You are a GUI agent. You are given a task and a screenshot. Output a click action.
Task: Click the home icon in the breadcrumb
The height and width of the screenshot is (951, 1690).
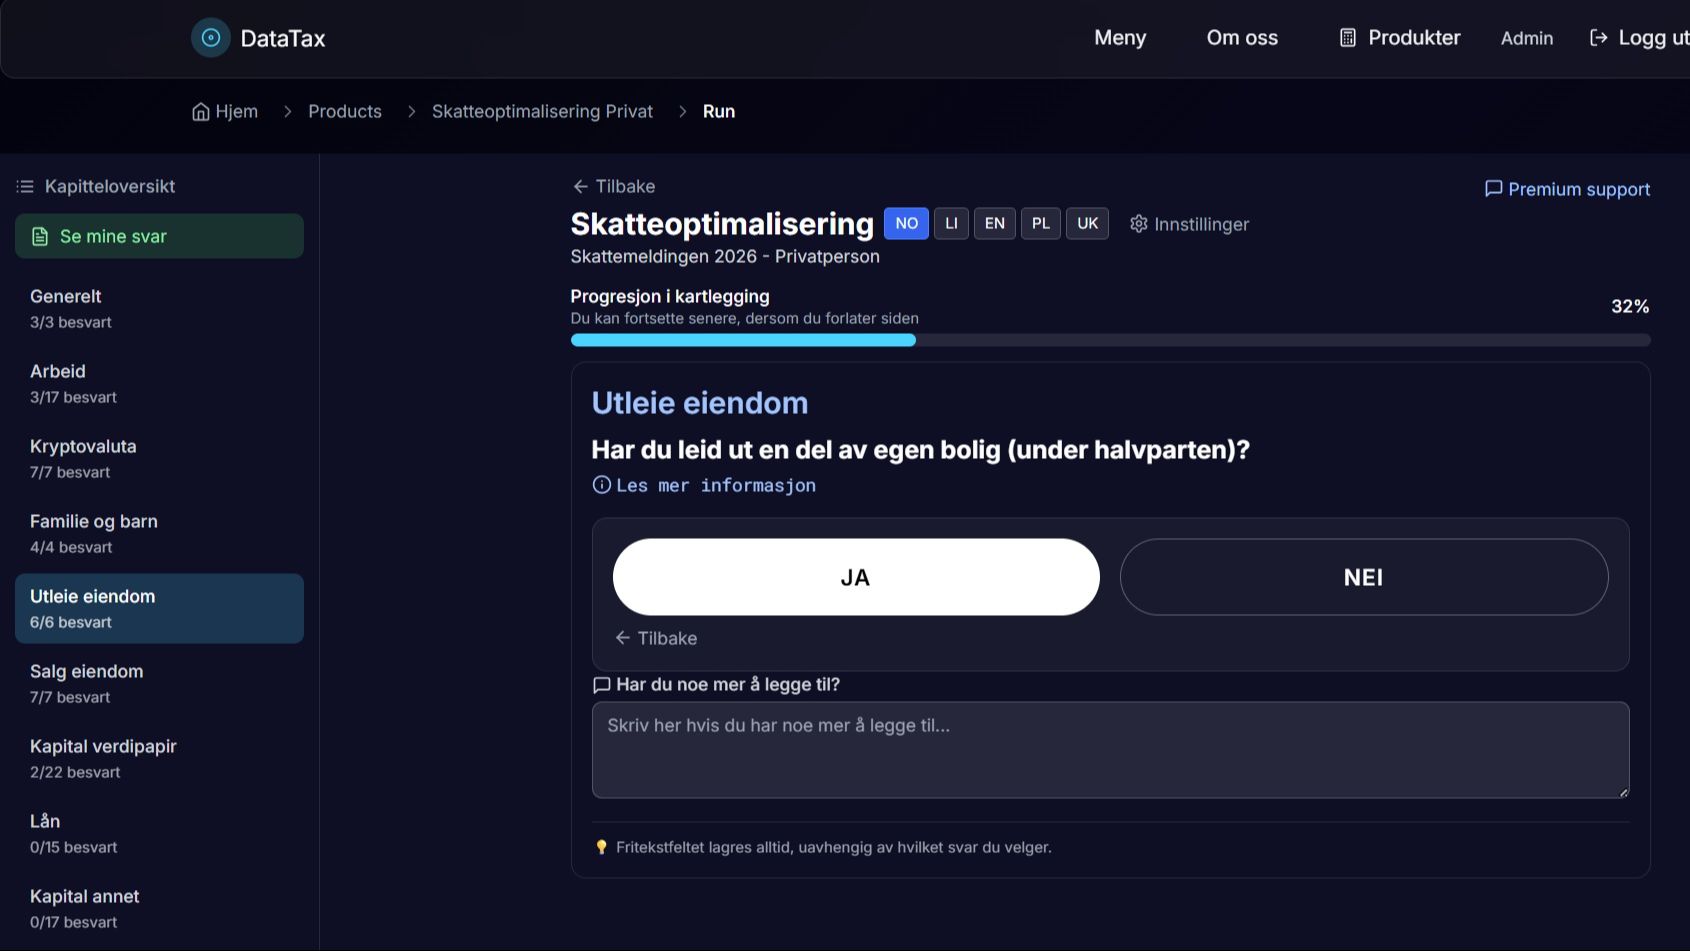200,111
